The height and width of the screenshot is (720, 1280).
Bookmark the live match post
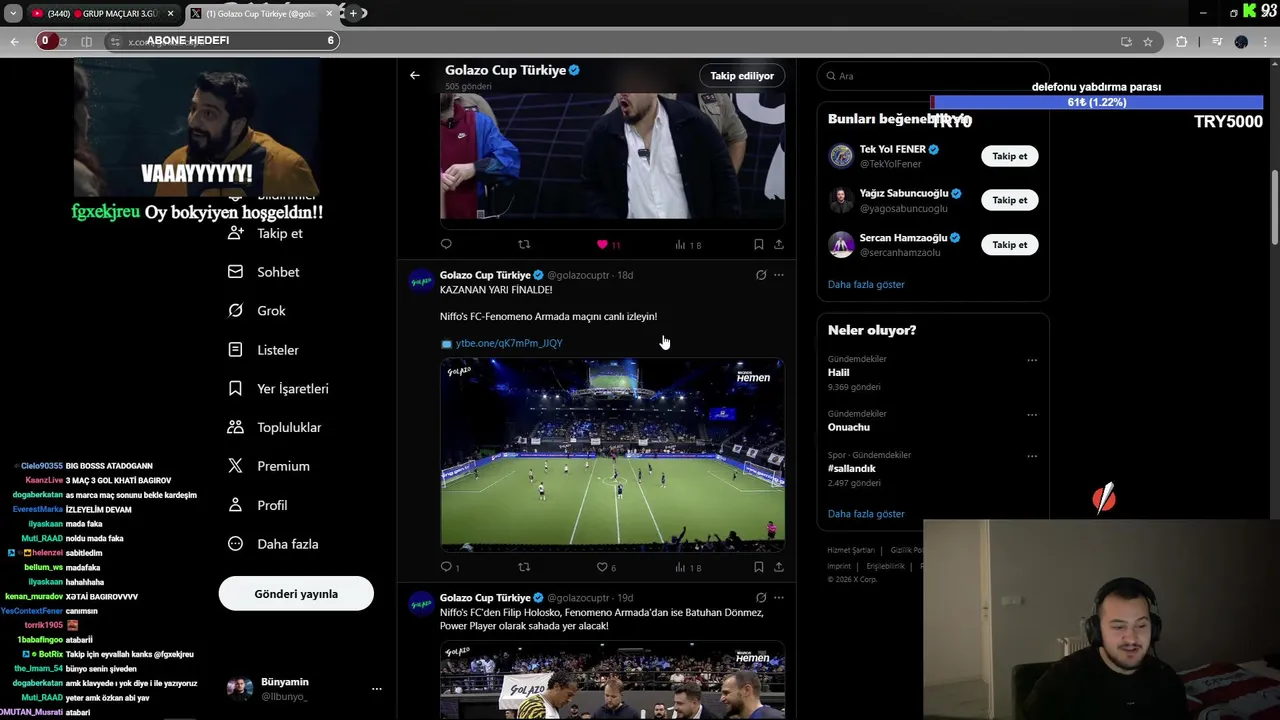pos(758,567)
